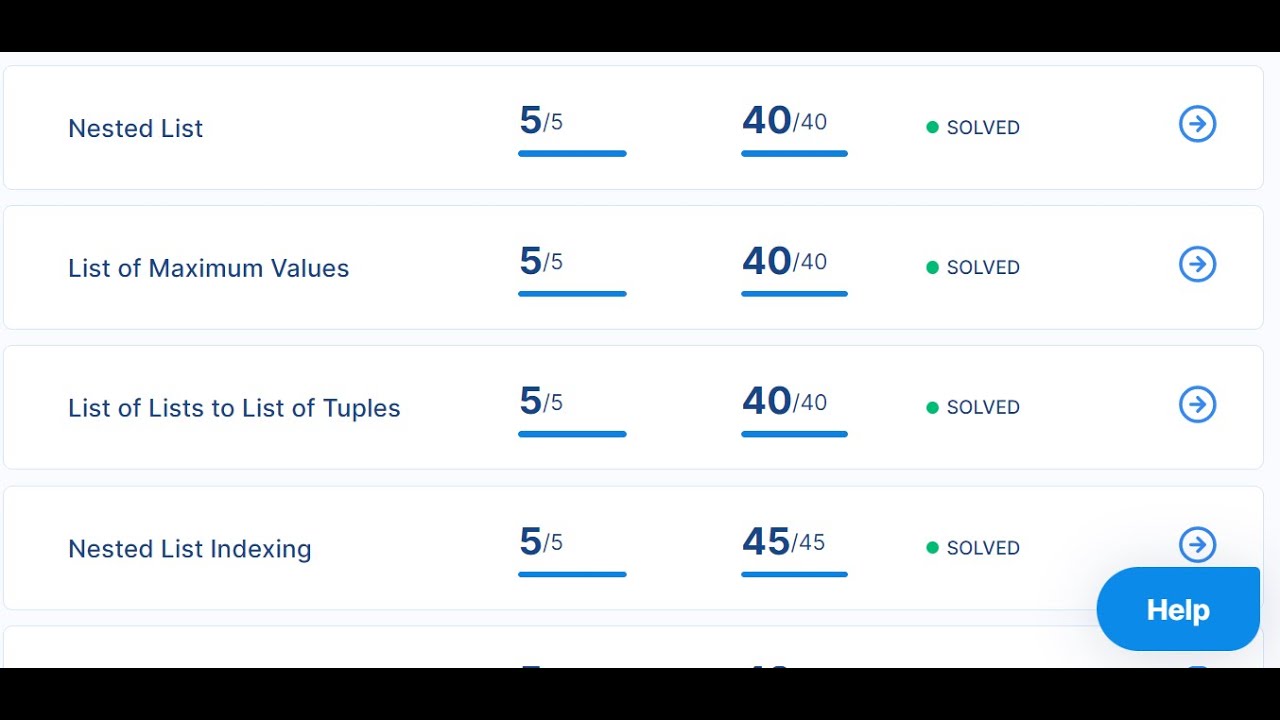This screenshot has height=720, width=1280.
Task: Click the List of Maximum Values arrow icon
Action: (1197, 265)
